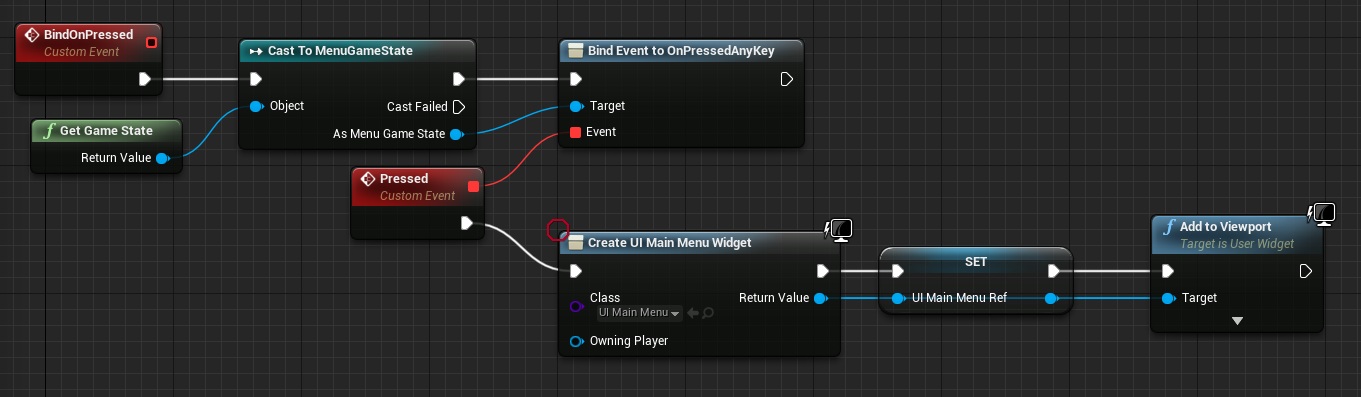This screenshot has height=397, width=1361.
Task: Click the browse magnifier icon beside UI Main Menu
Action: point(708,313)
